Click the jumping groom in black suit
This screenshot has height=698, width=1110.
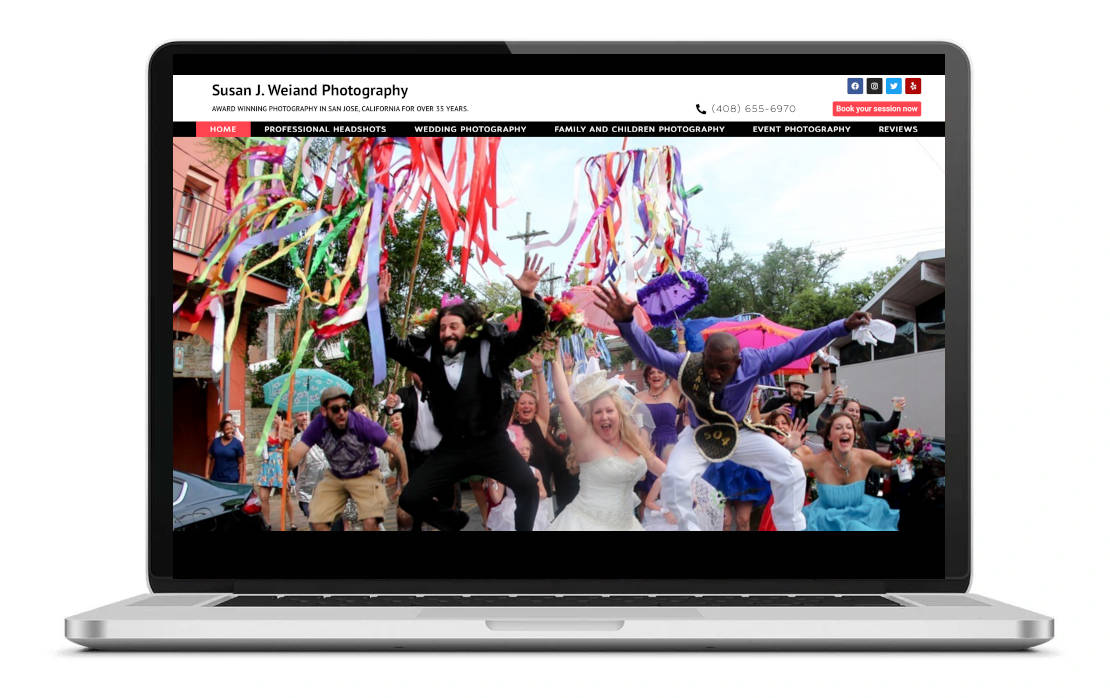click(452, 400)
